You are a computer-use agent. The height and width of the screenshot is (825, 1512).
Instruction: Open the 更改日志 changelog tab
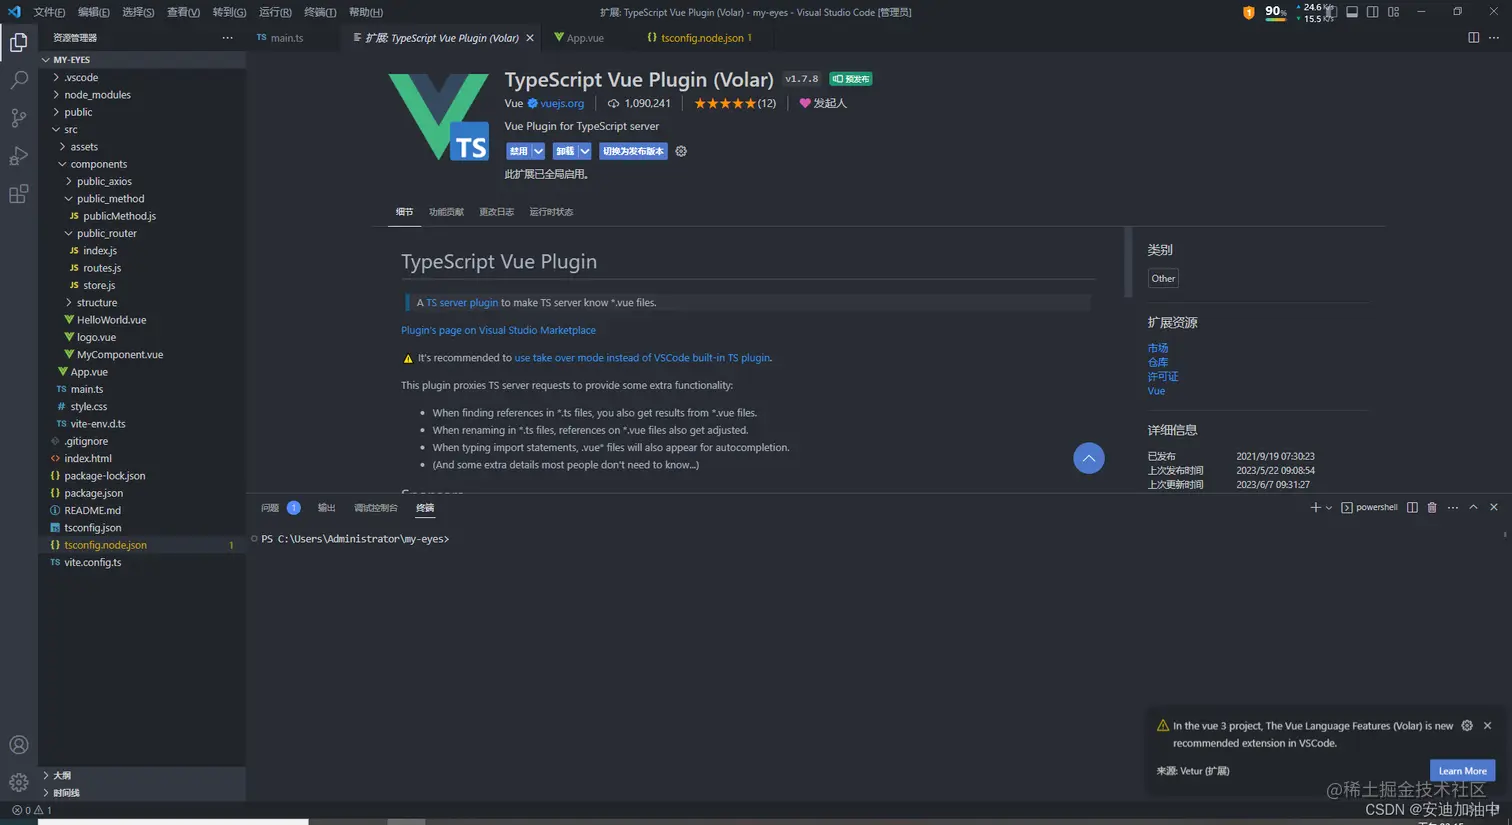[496, 212]
